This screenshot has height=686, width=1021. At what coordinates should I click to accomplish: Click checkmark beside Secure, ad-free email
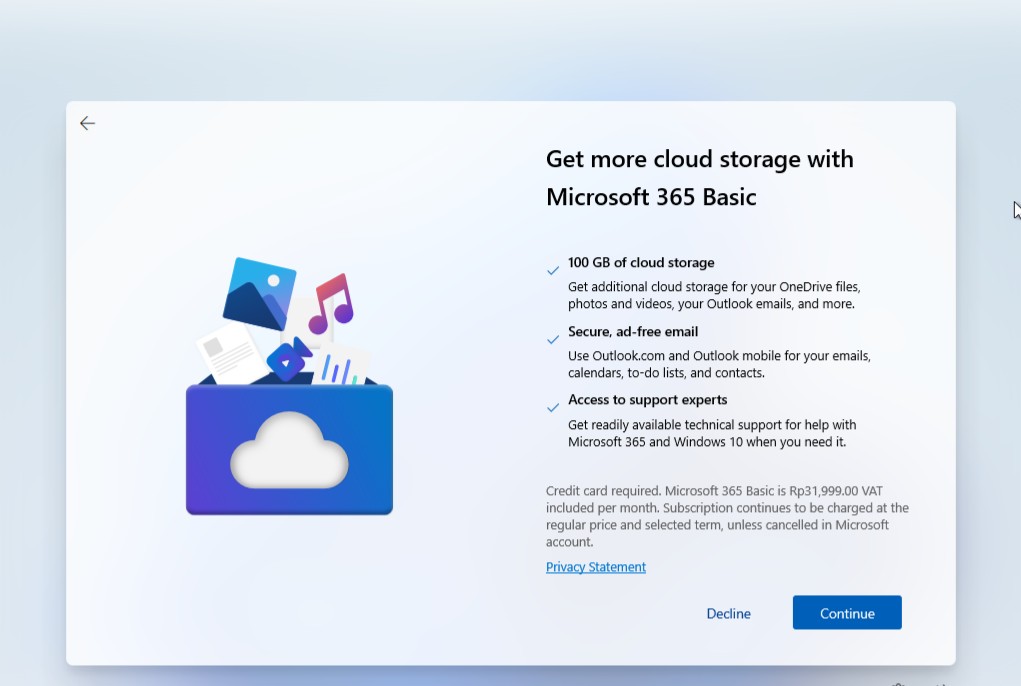pos(553,339)
